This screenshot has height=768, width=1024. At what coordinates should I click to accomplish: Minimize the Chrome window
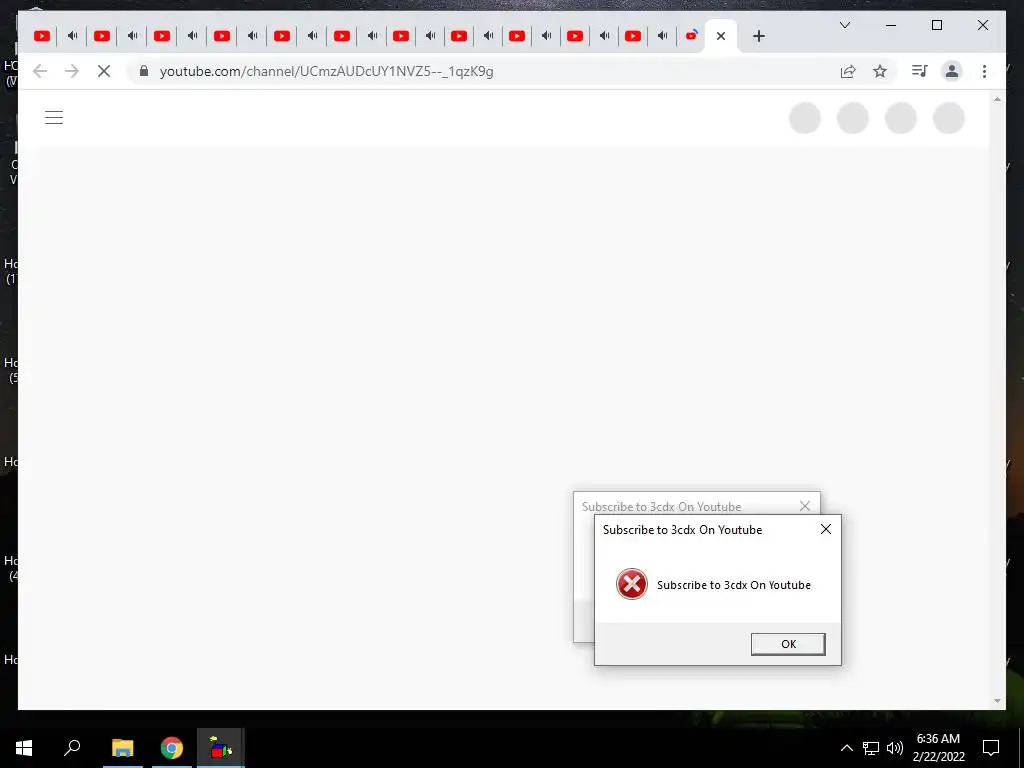point(891,25)
